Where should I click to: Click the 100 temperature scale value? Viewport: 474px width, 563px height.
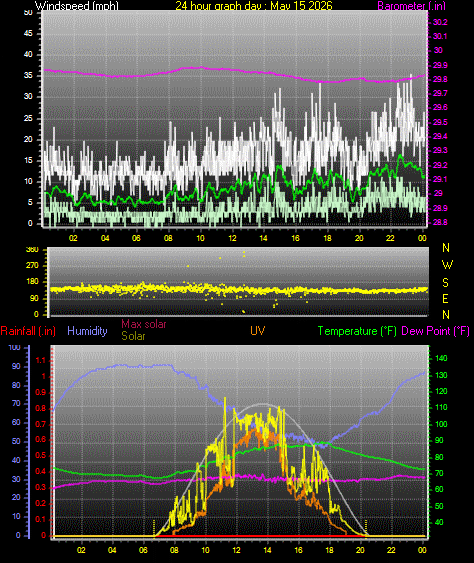tap(441, 424)
